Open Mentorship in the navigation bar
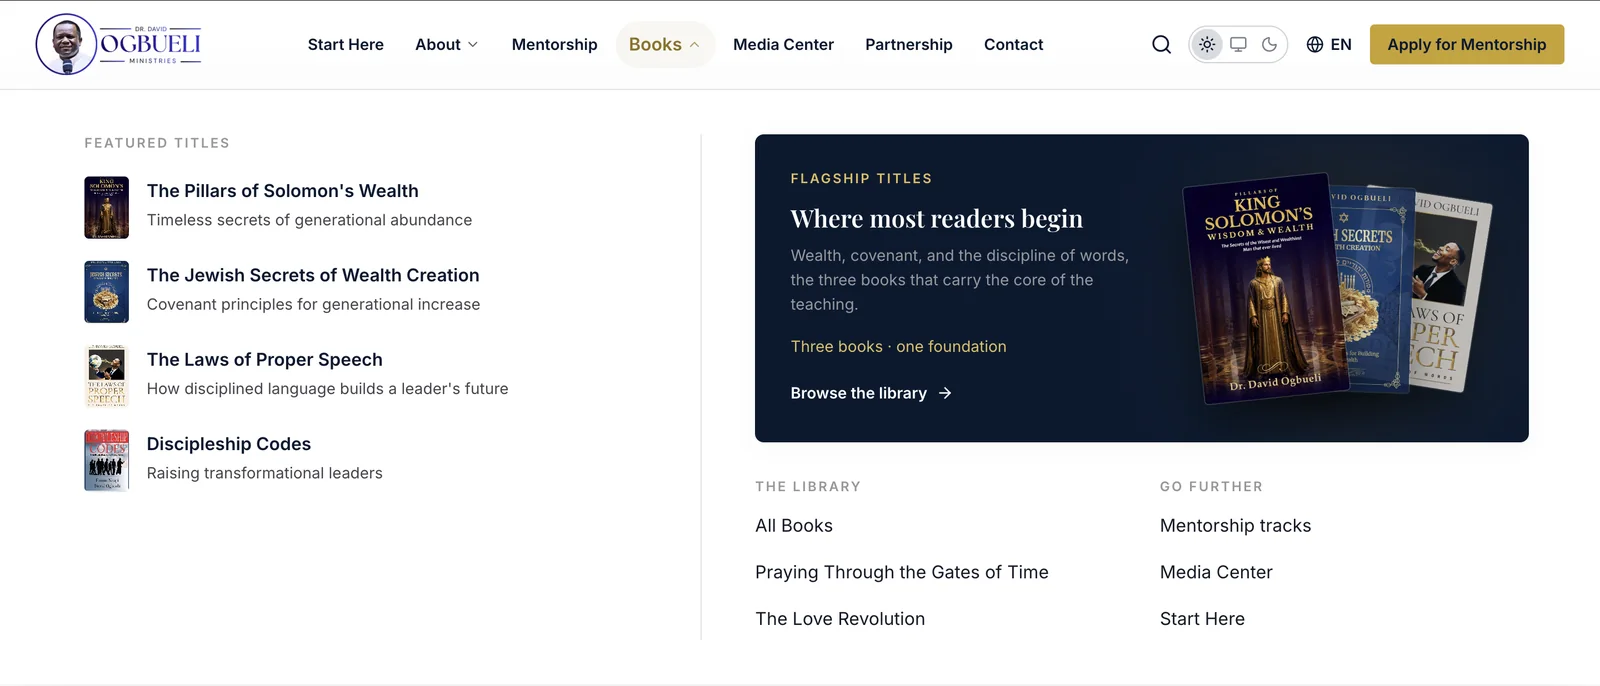 click(554, 44)
